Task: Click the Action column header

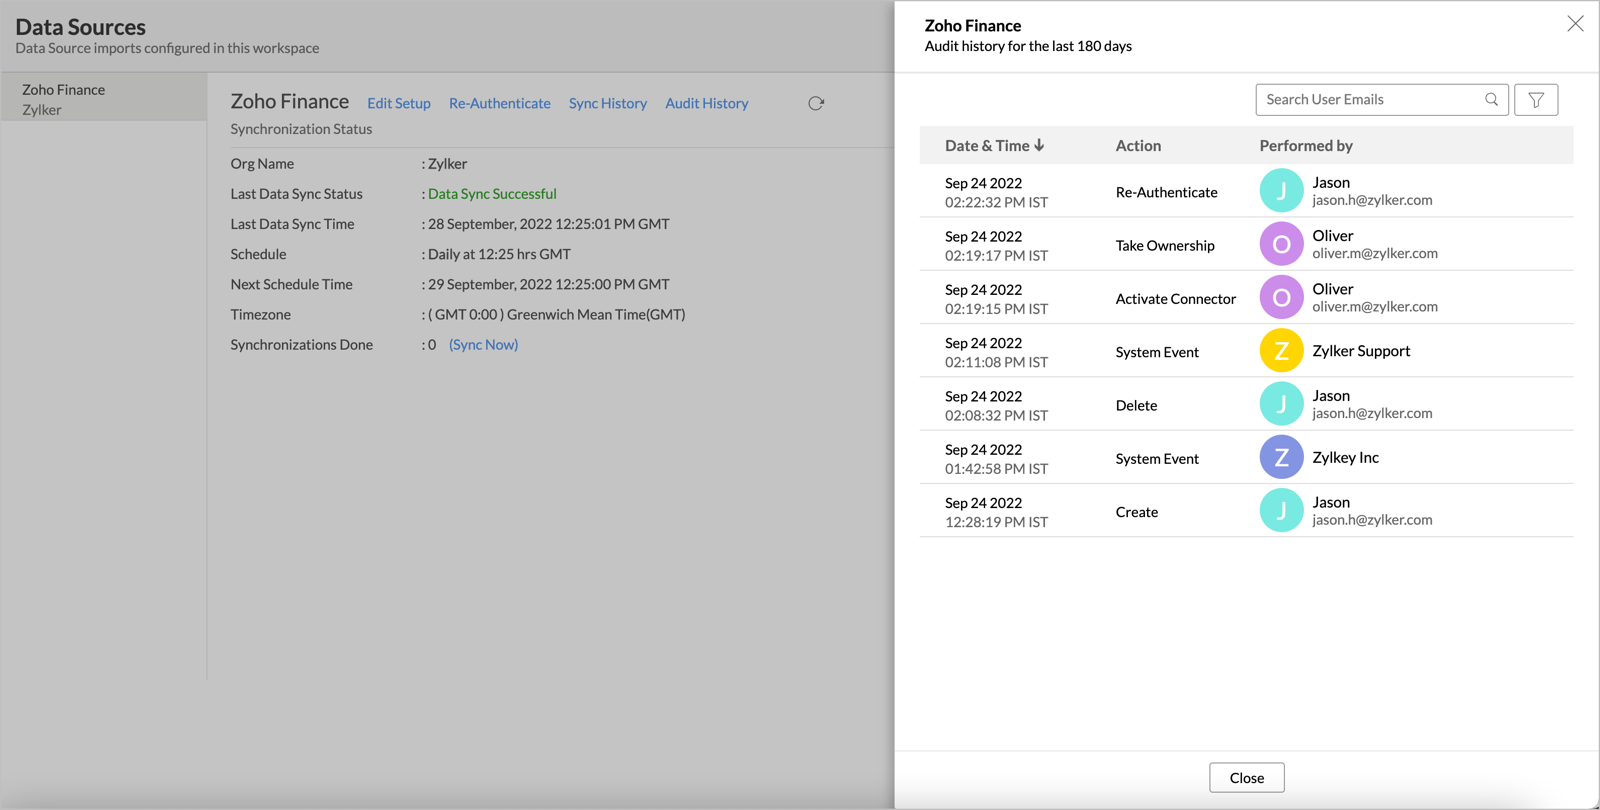Action: [x=1138, y=146]
